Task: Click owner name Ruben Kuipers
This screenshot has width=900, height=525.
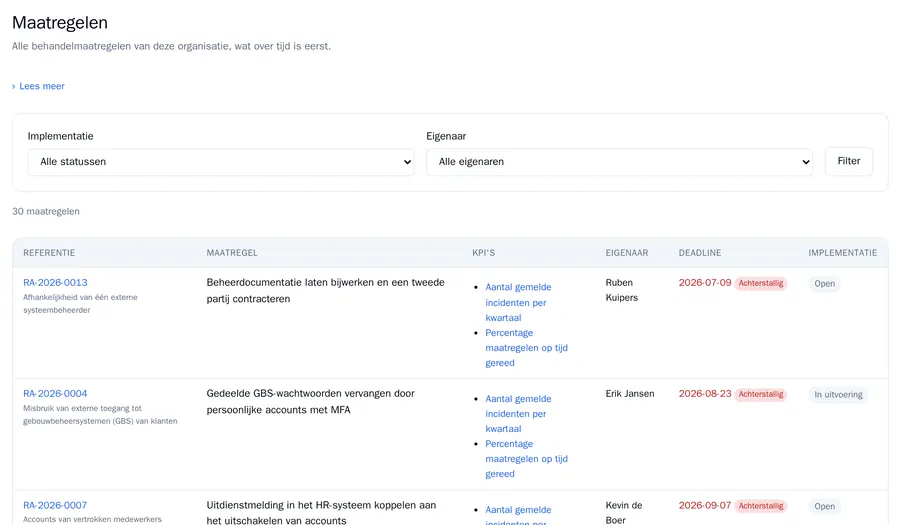Action: click(622, 290)
